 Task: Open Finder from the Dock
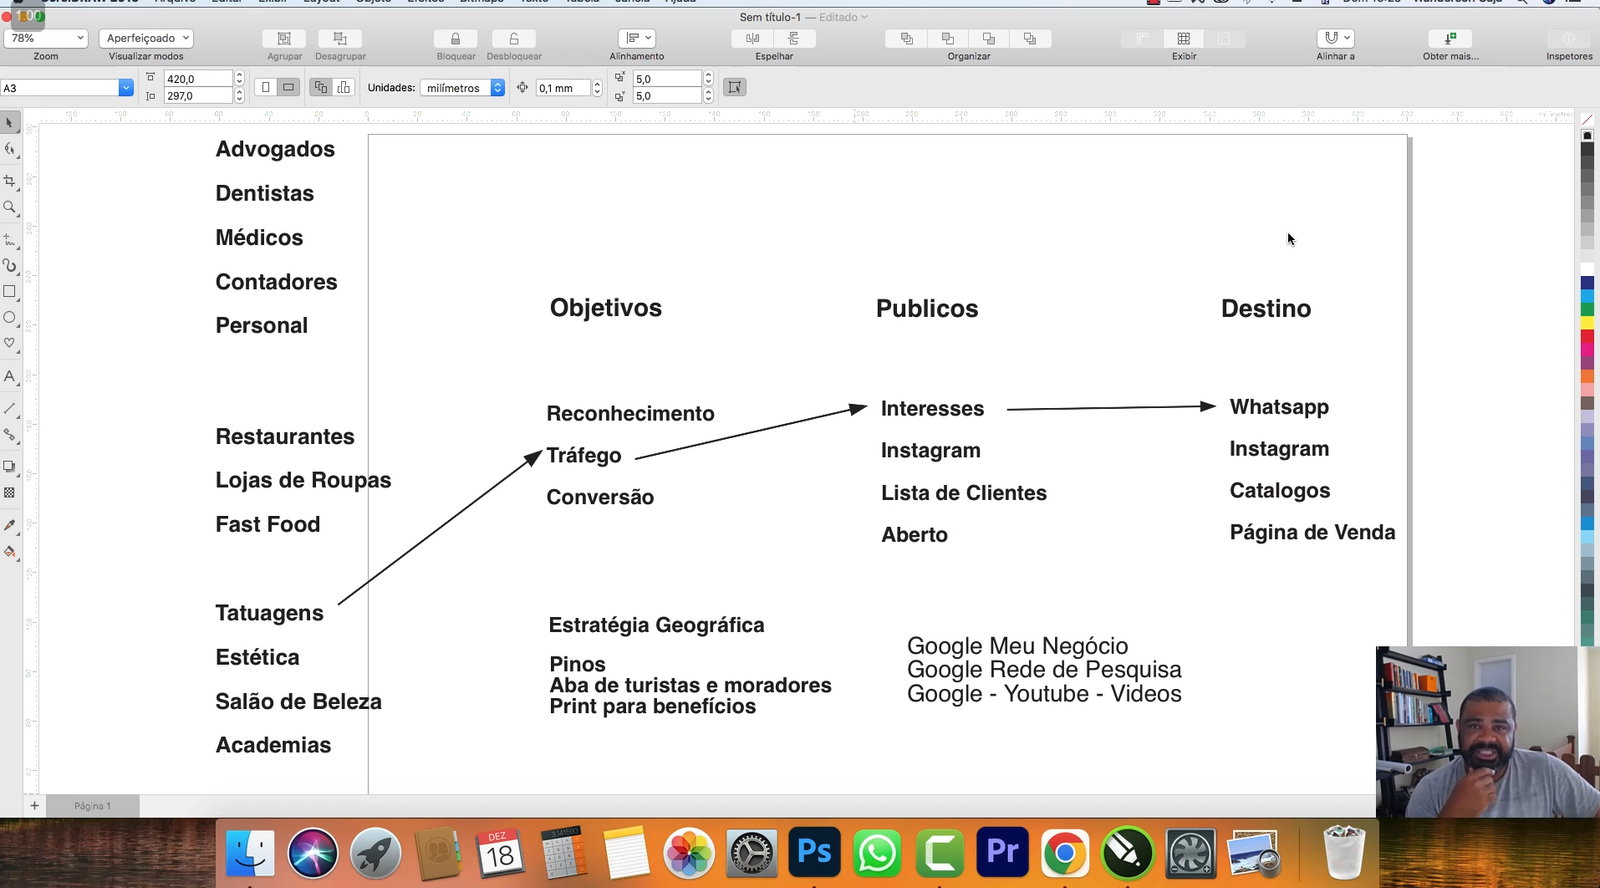coord(250,853)
